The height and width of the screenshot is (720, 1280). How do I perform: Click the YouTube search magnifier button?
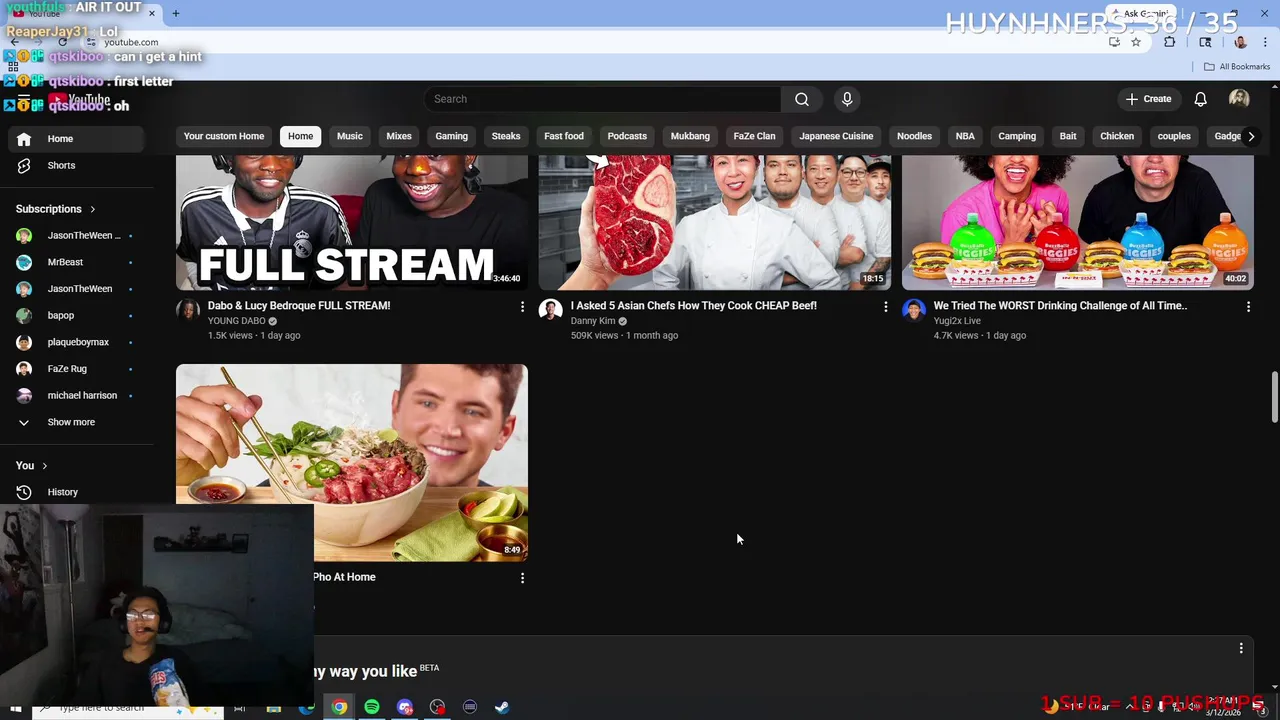tap(801, 99)
